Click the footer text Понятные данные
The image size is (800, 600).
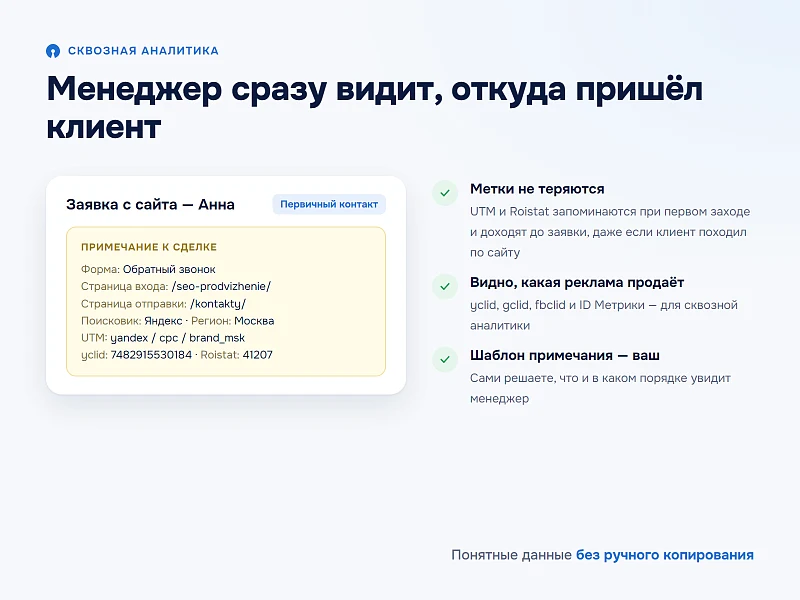click(511, 555)
